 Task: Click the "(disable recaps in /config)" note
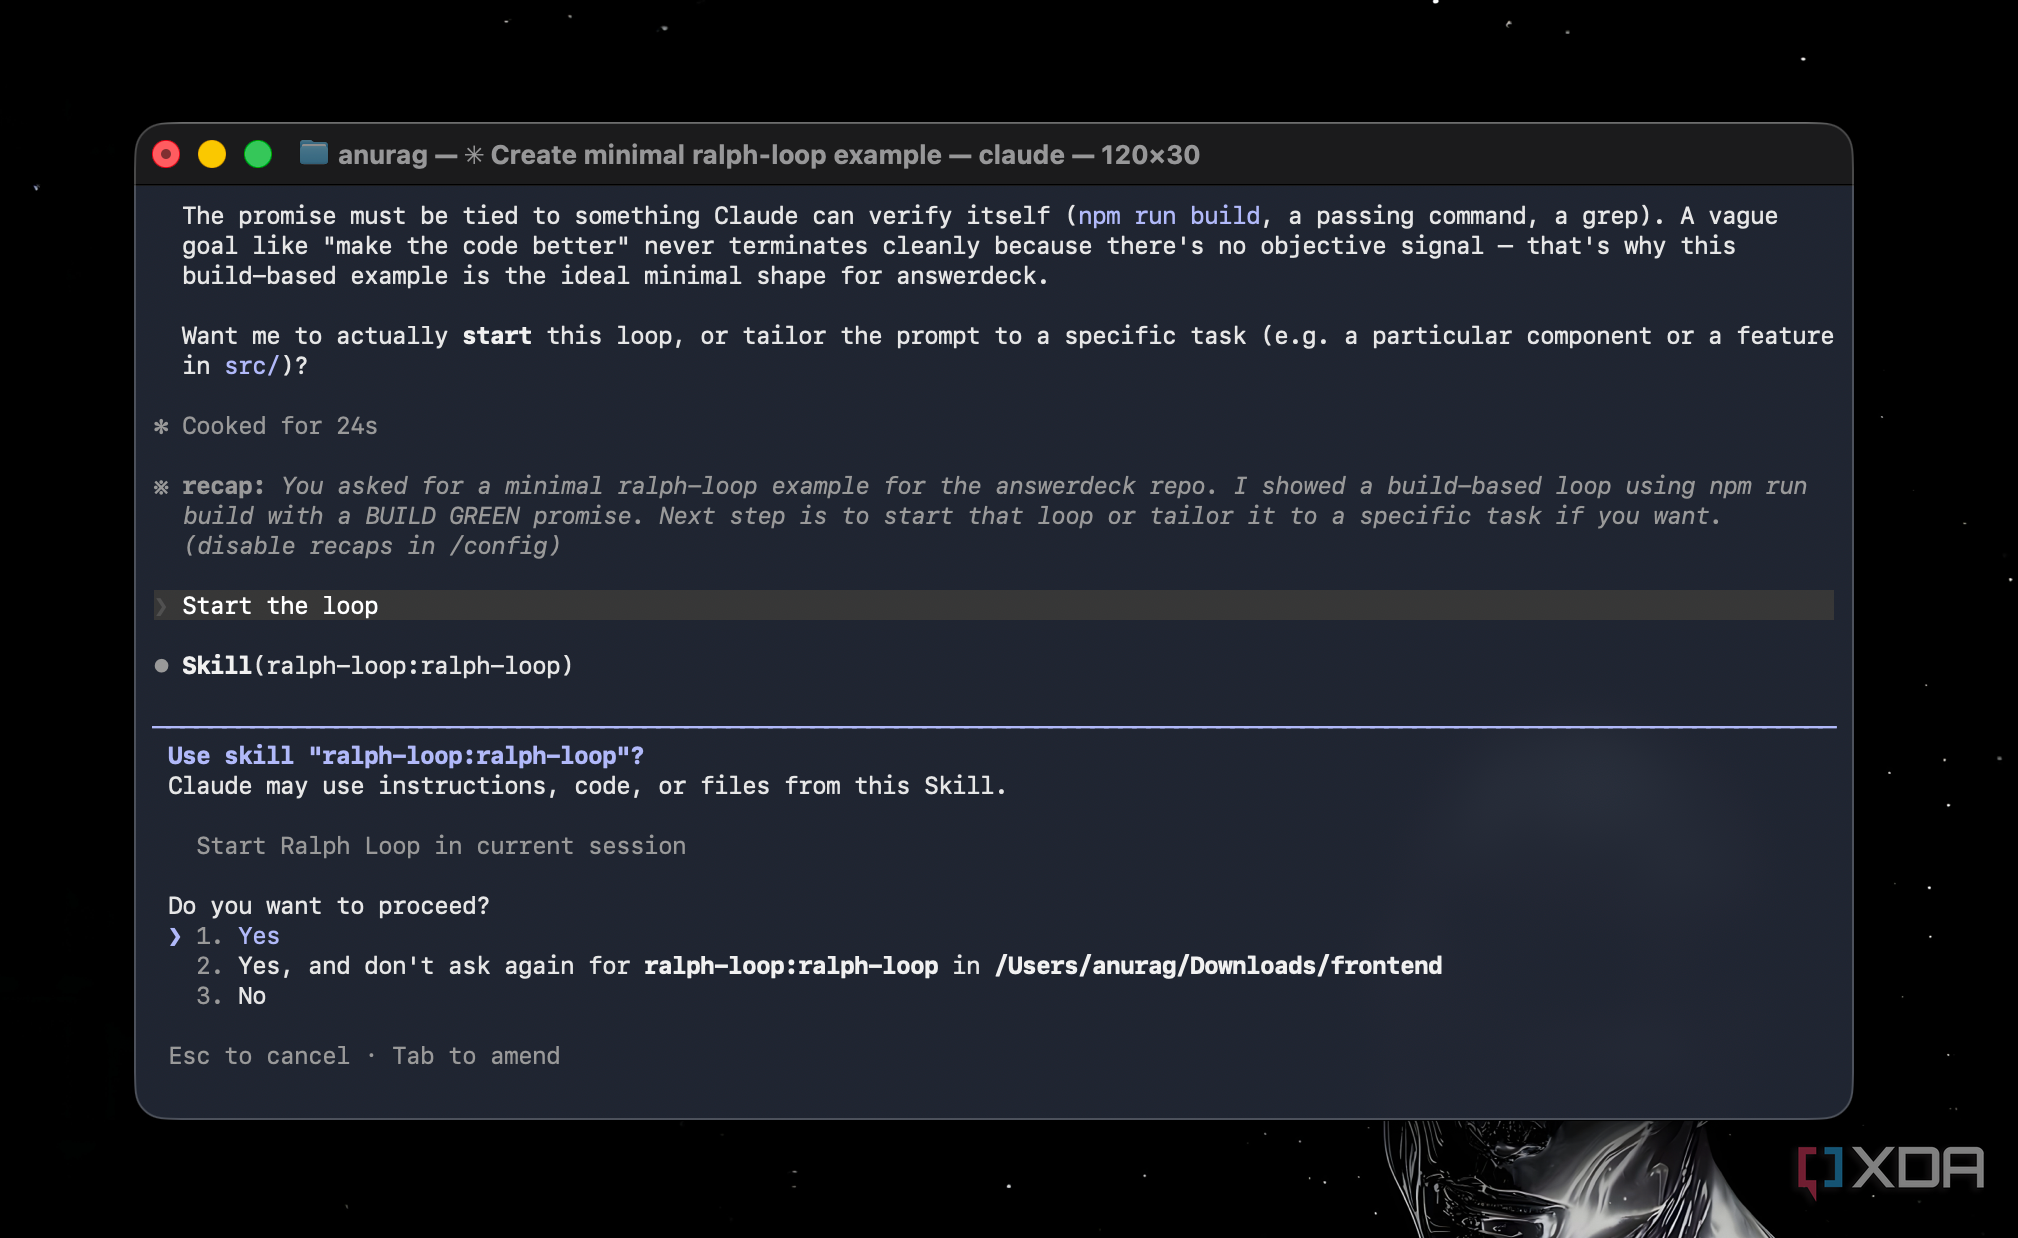click(x=372, y=546)
